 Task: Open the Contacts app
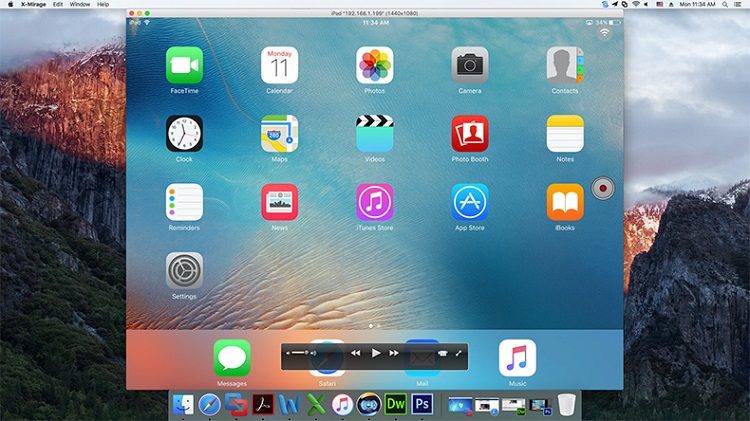565,65
